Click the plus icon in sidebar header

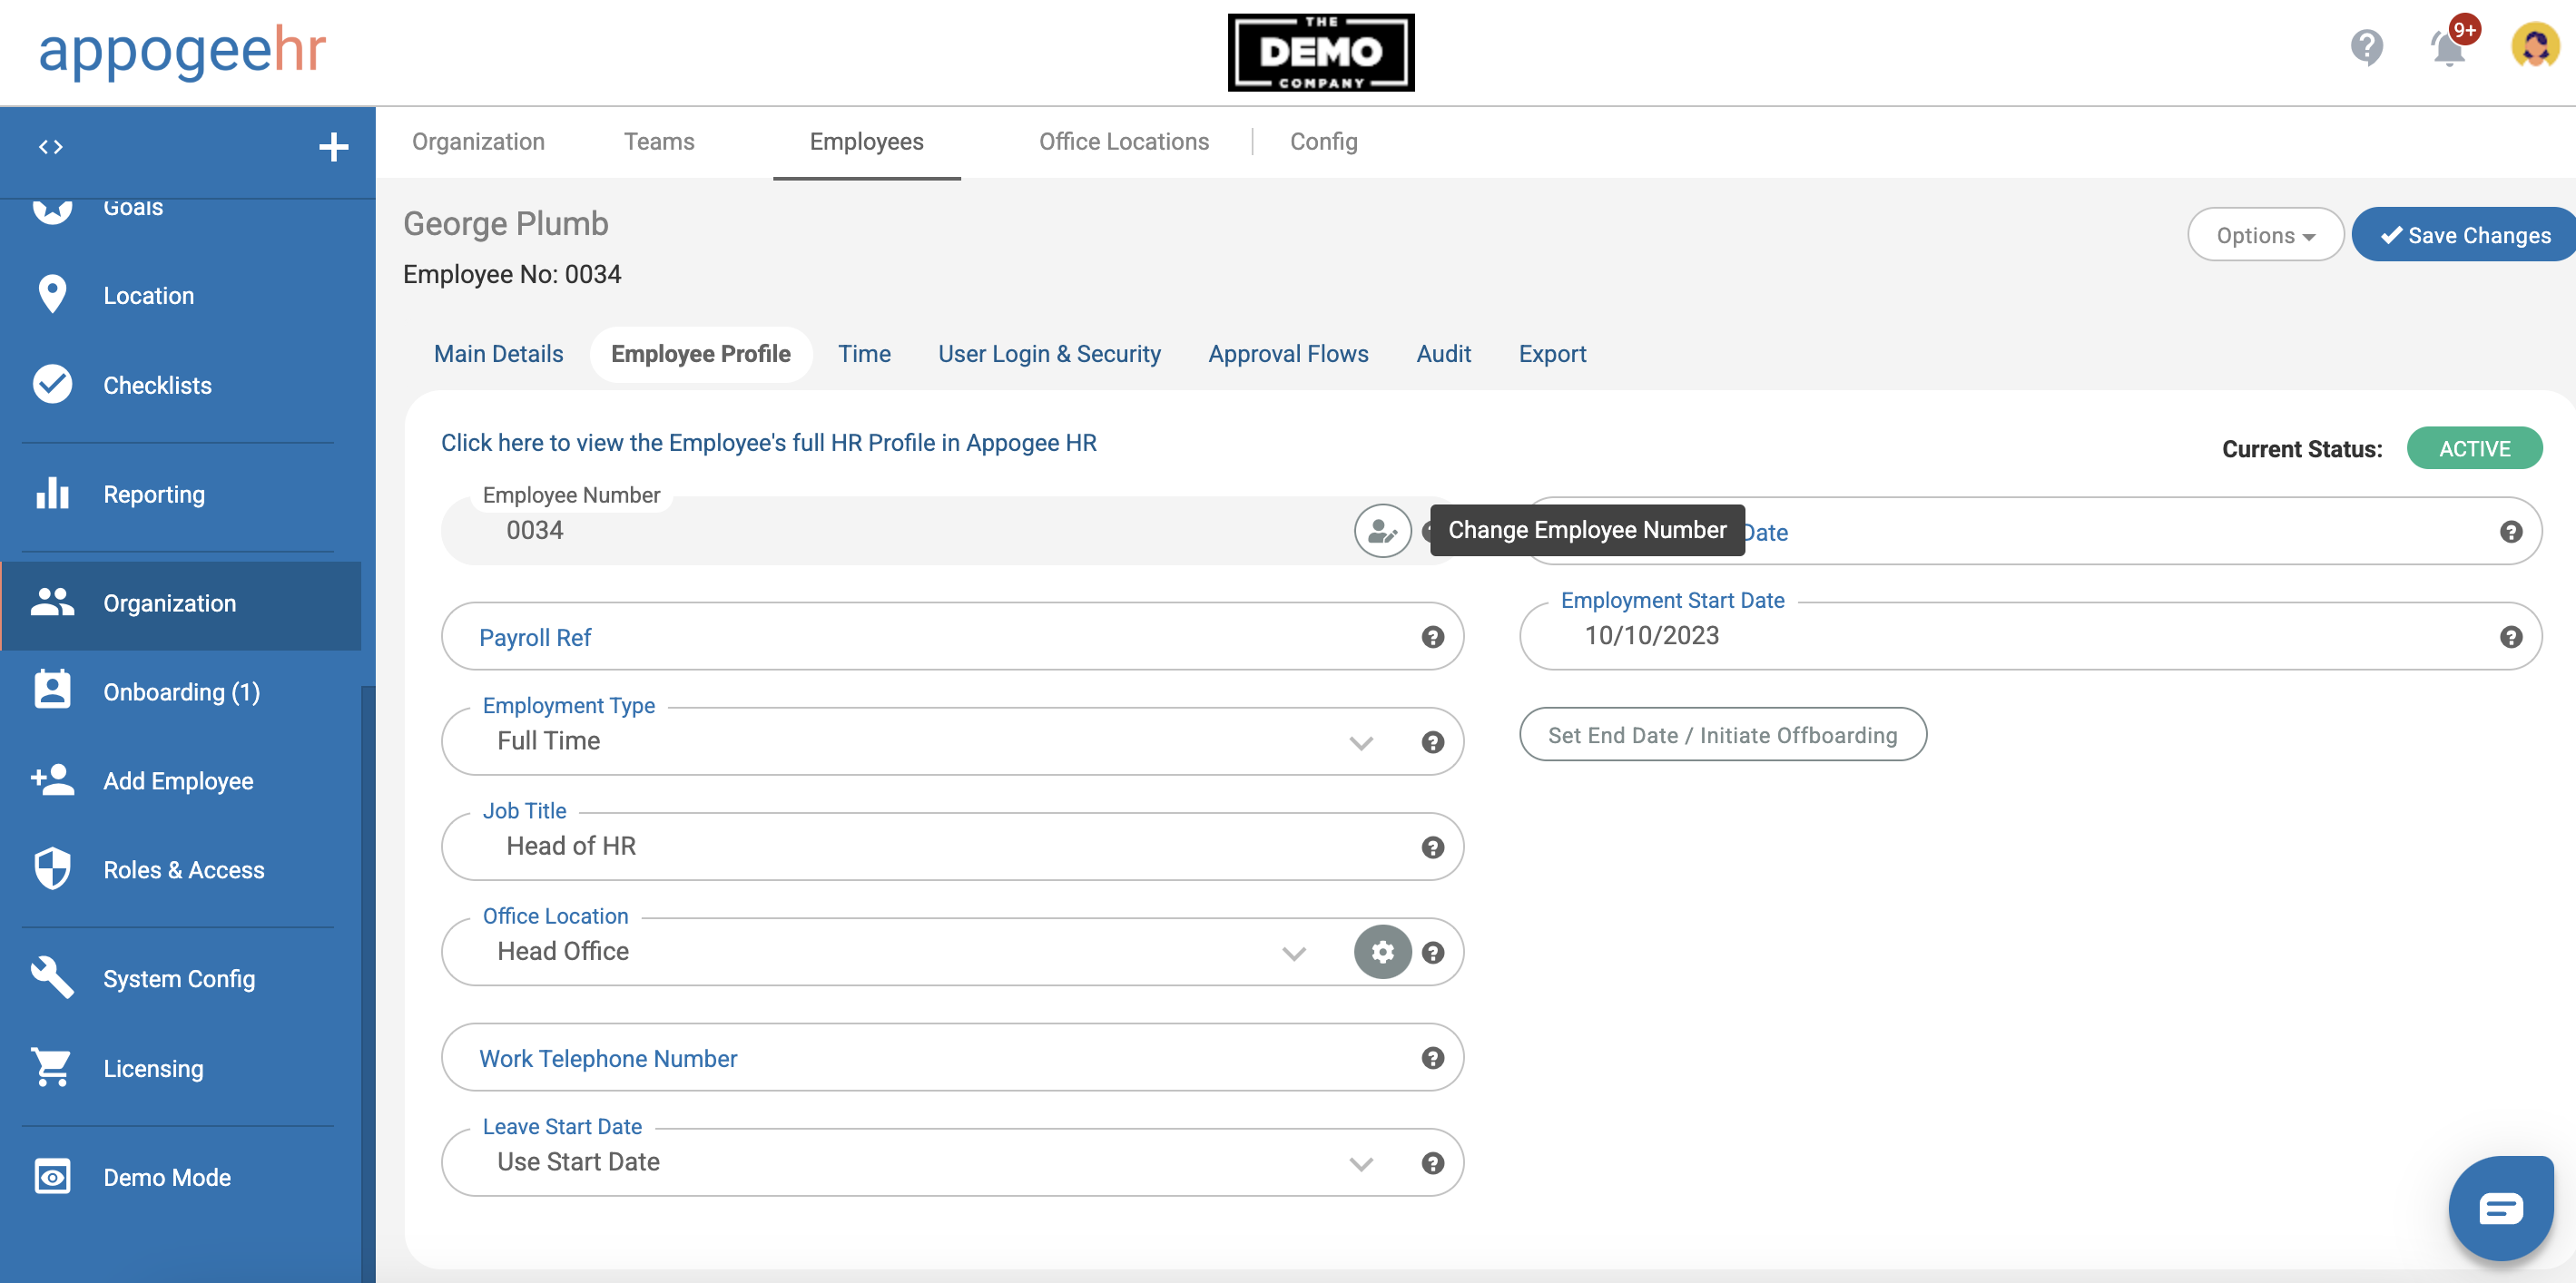point(333,147)
